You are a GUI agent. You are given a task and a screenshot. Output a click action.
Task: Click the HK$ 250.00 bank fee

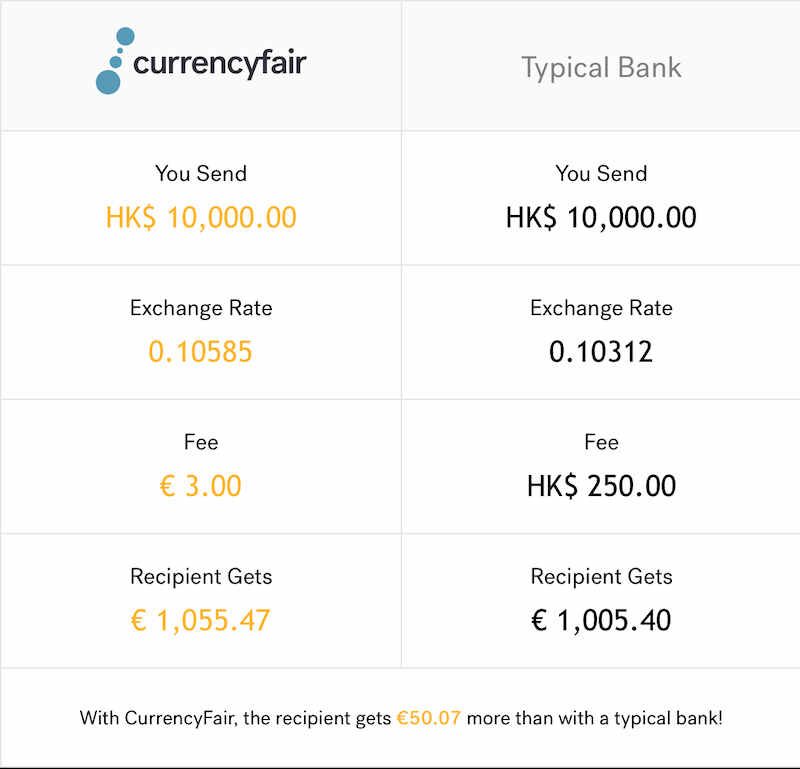(x=602, y=486)
